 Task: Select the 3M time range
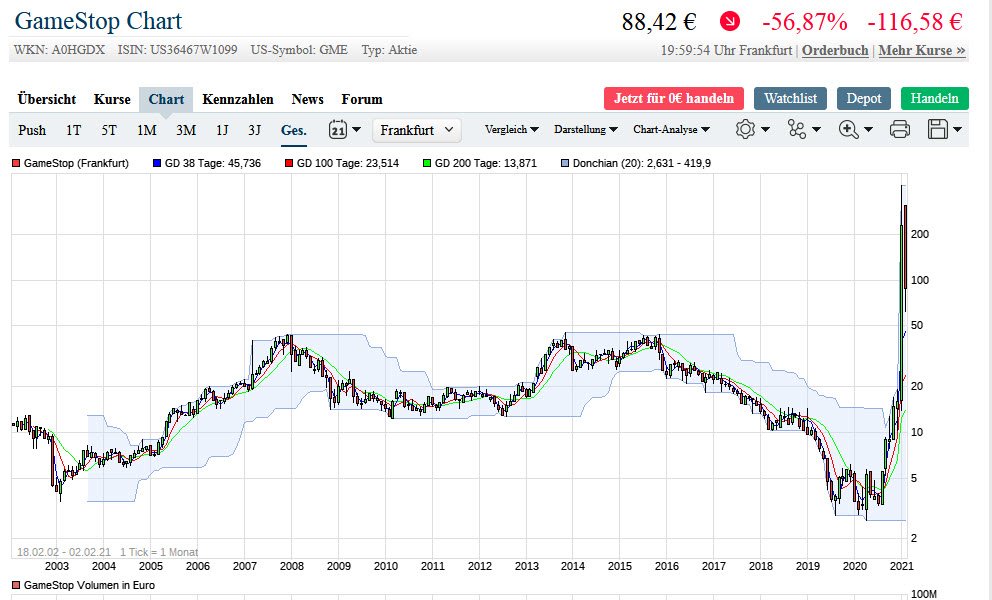click(186, 130)
